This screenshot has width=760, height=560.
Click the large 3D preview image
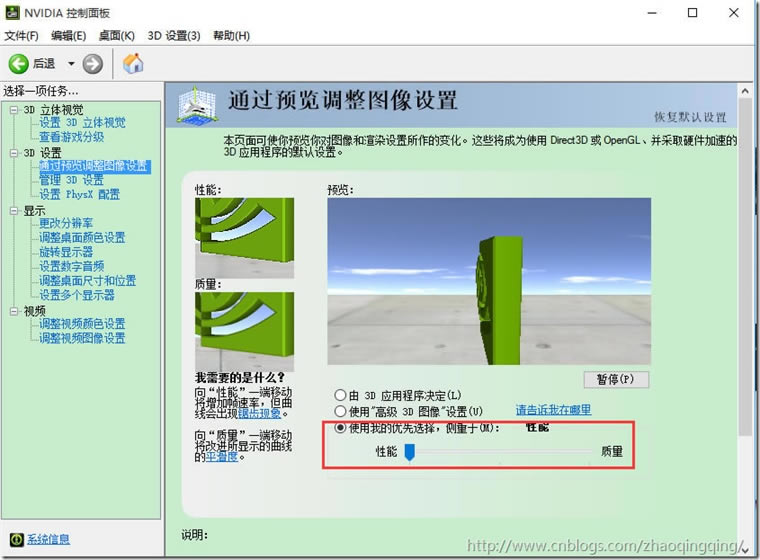pos(489,281)
